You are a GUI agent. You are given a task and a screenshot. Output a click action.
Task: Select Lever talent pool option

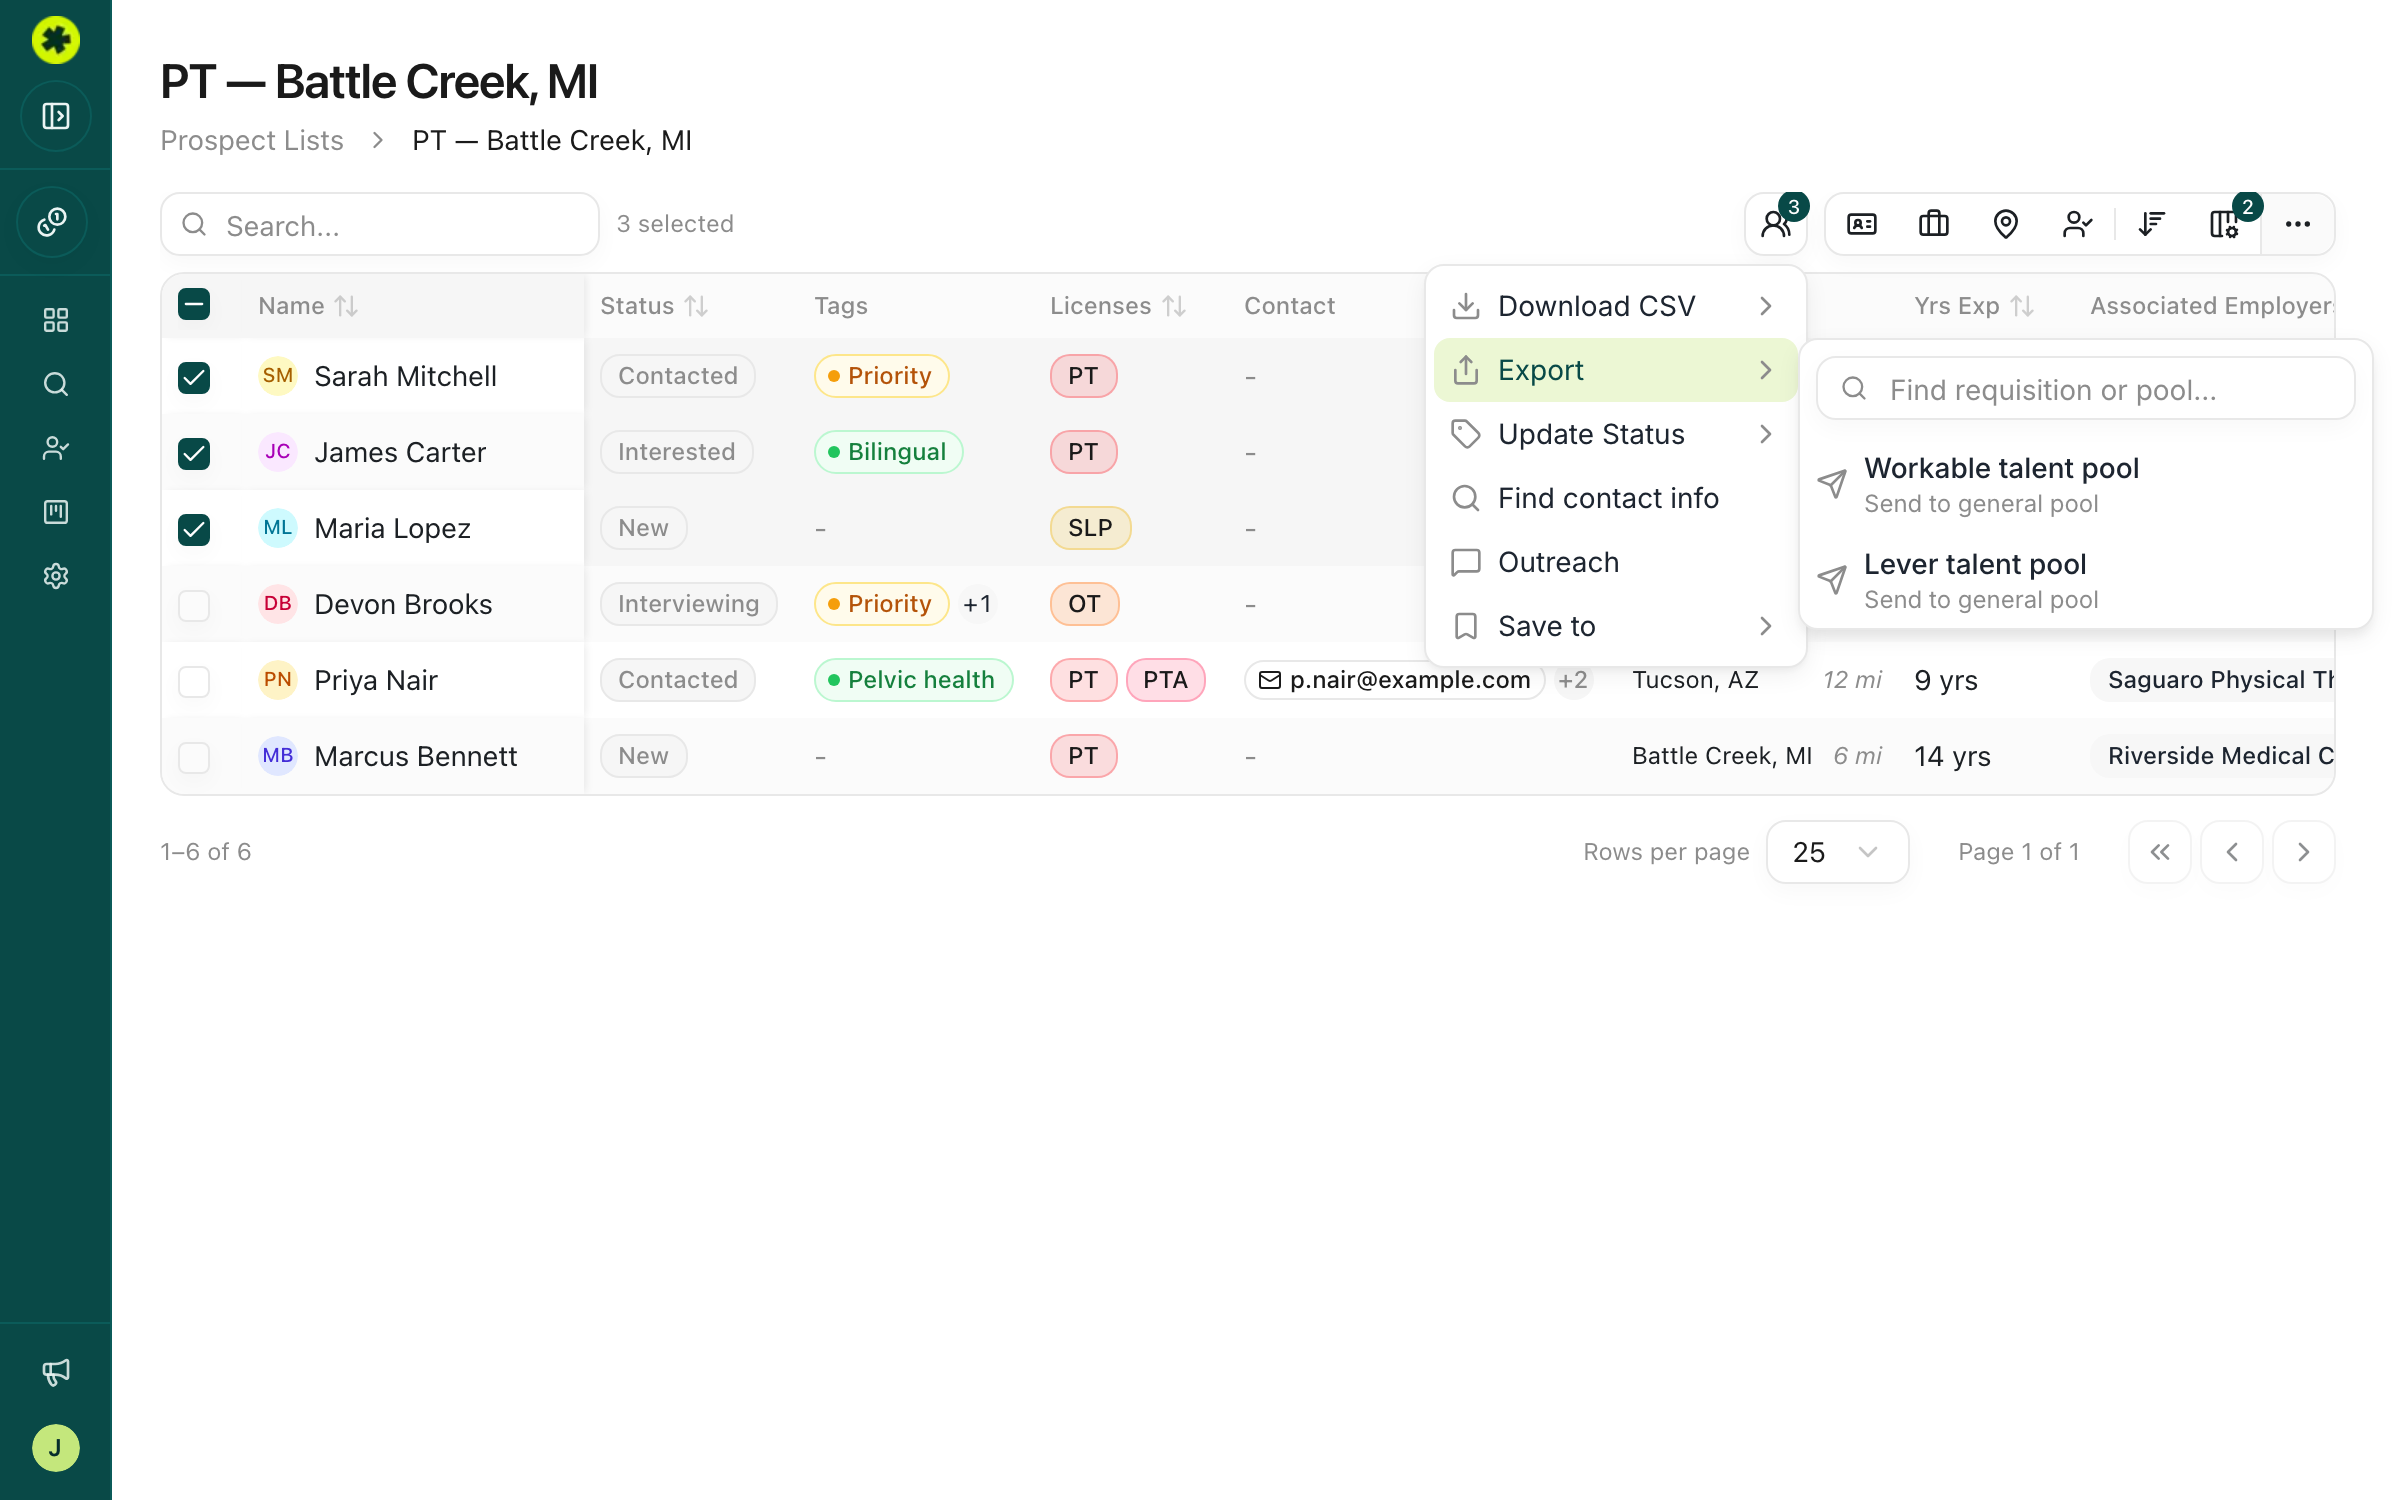[x=2086, y=580]
